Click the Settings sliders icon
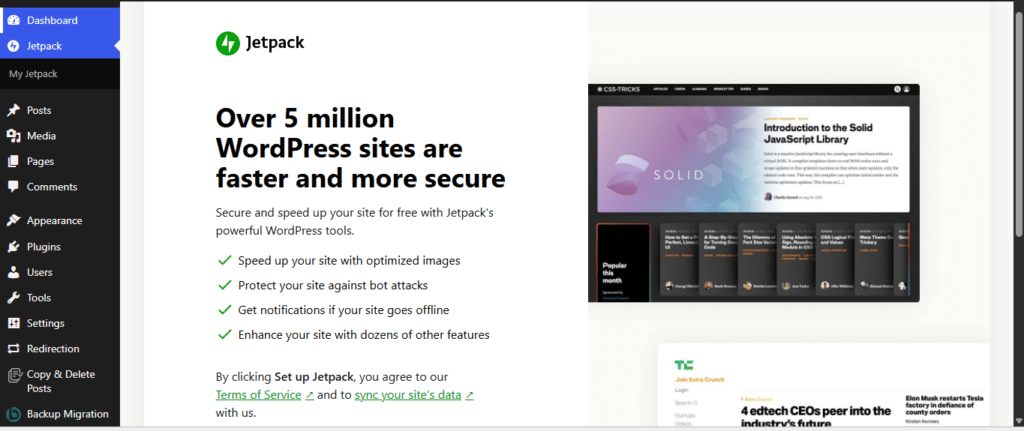Viewport: 1024px width, 431px height. (x=13, y=323)
